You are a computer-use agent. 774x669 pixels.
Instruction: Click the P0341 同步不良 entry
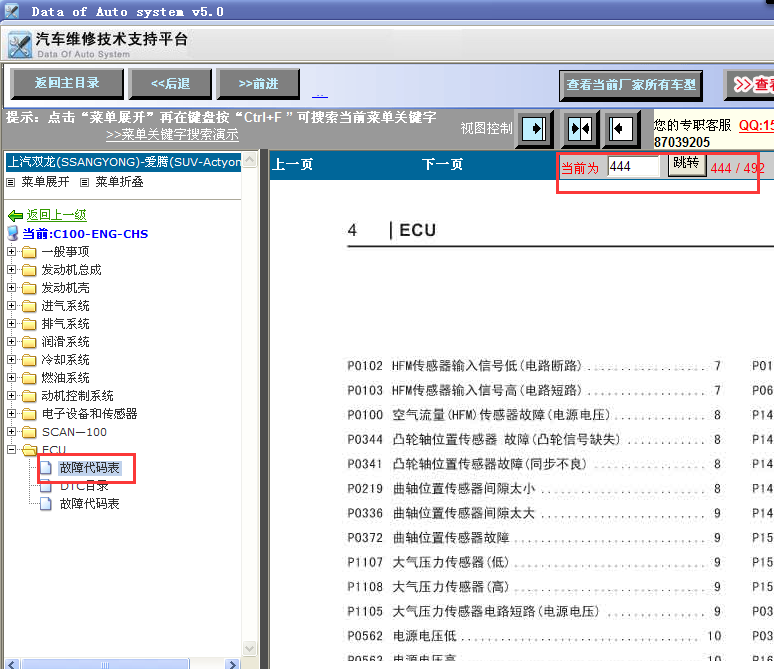point(534,464)
